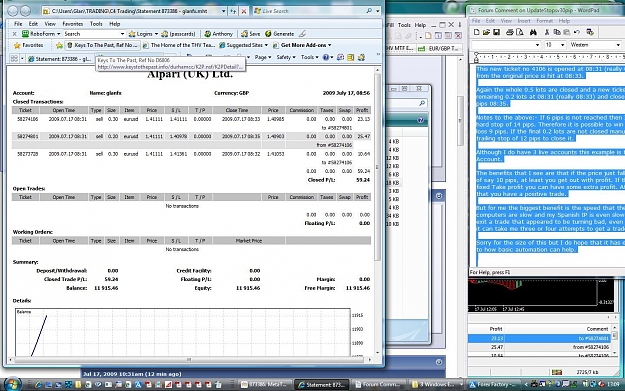625x391 pixels.
Task: Click the Internet Explorer Forward button
Action: (x=26, y=11)
